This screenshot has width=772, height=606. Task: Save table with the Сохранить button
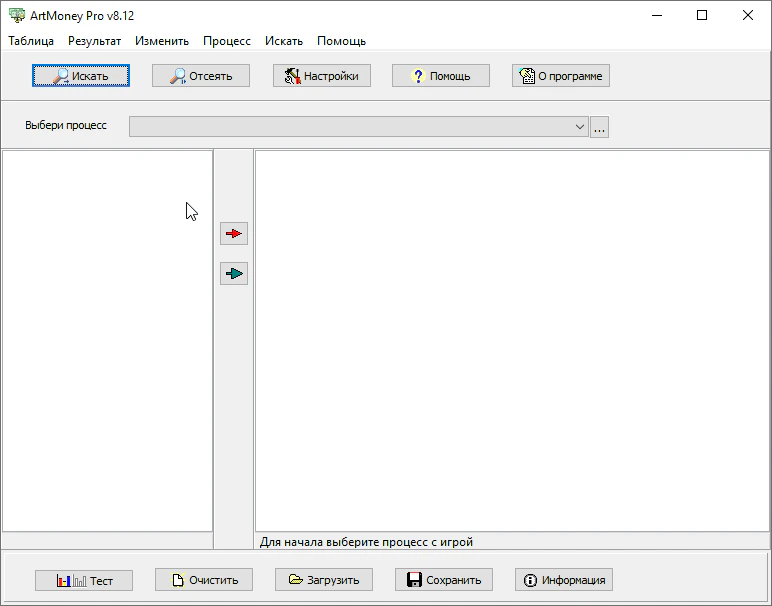coord(443,580)
